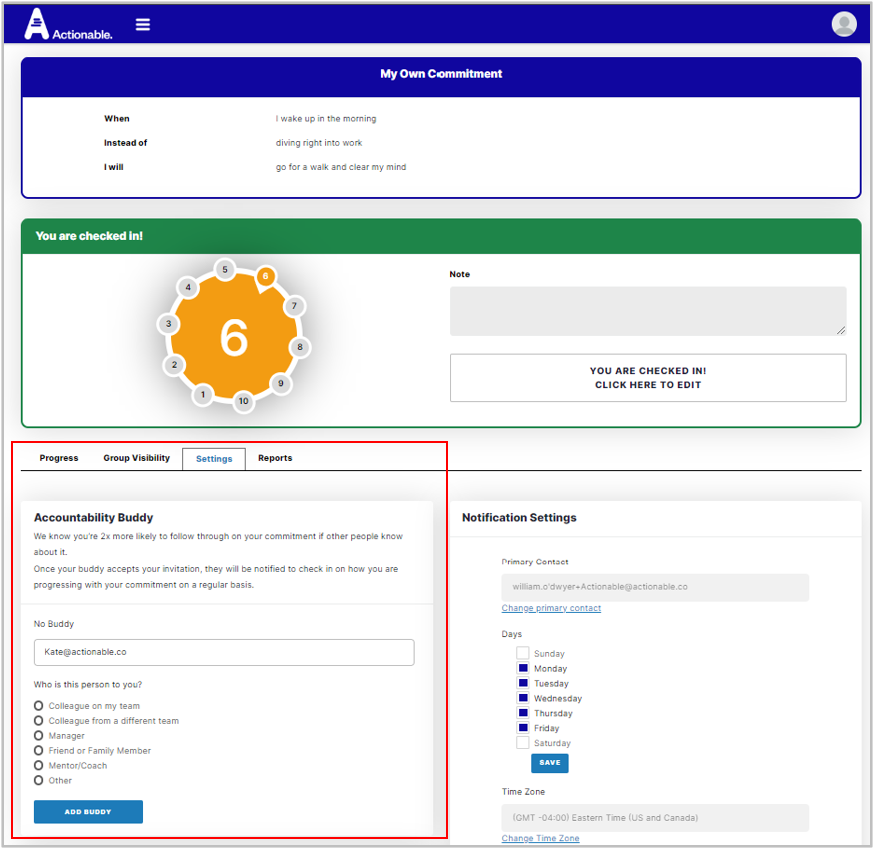Choose the Mentor/Coach radio option
The image size is (873, 848).
(x=39, y=766)
